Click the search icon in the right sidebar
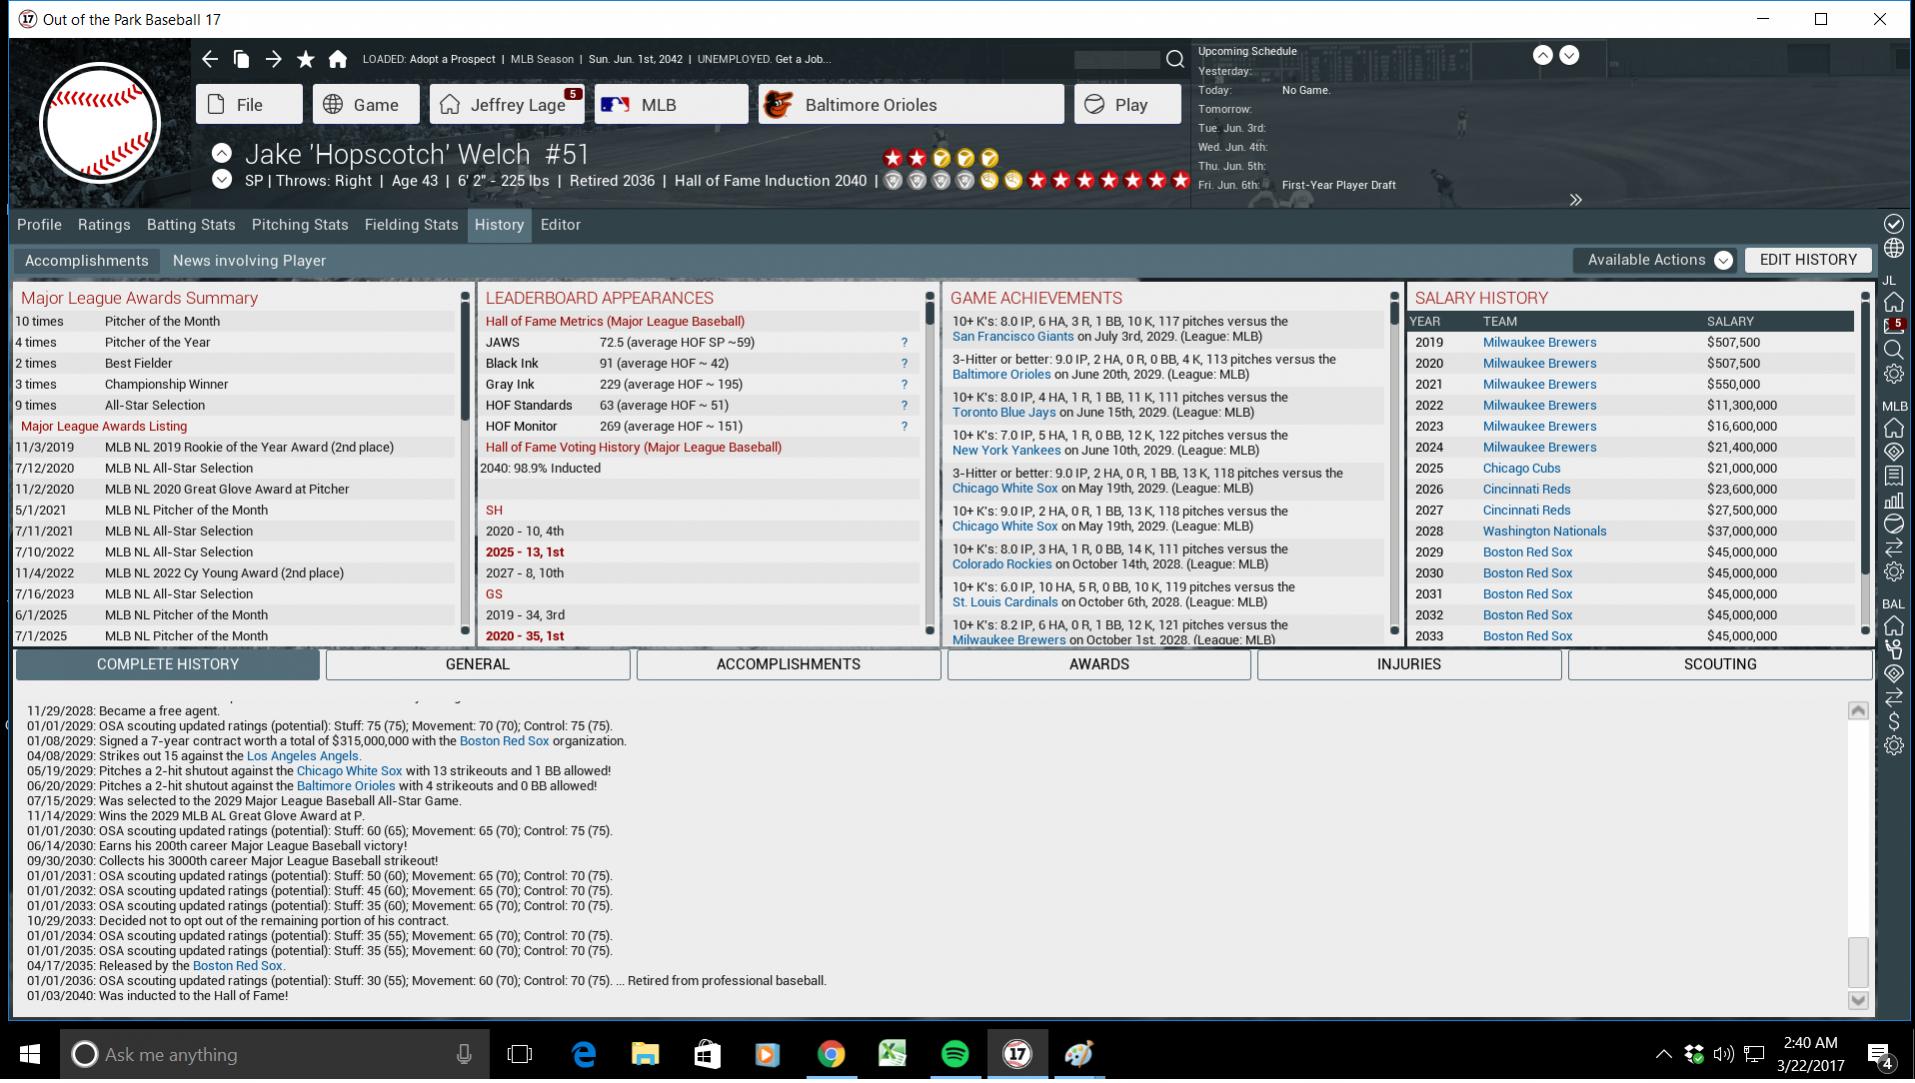 (x=1894, y=350)
